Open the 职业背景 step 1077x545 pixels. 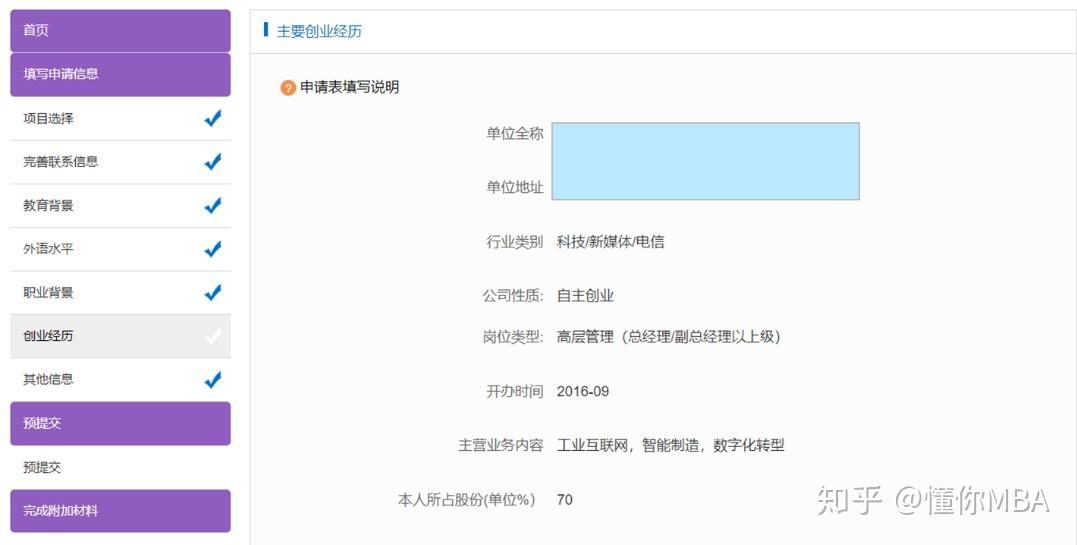48,293
